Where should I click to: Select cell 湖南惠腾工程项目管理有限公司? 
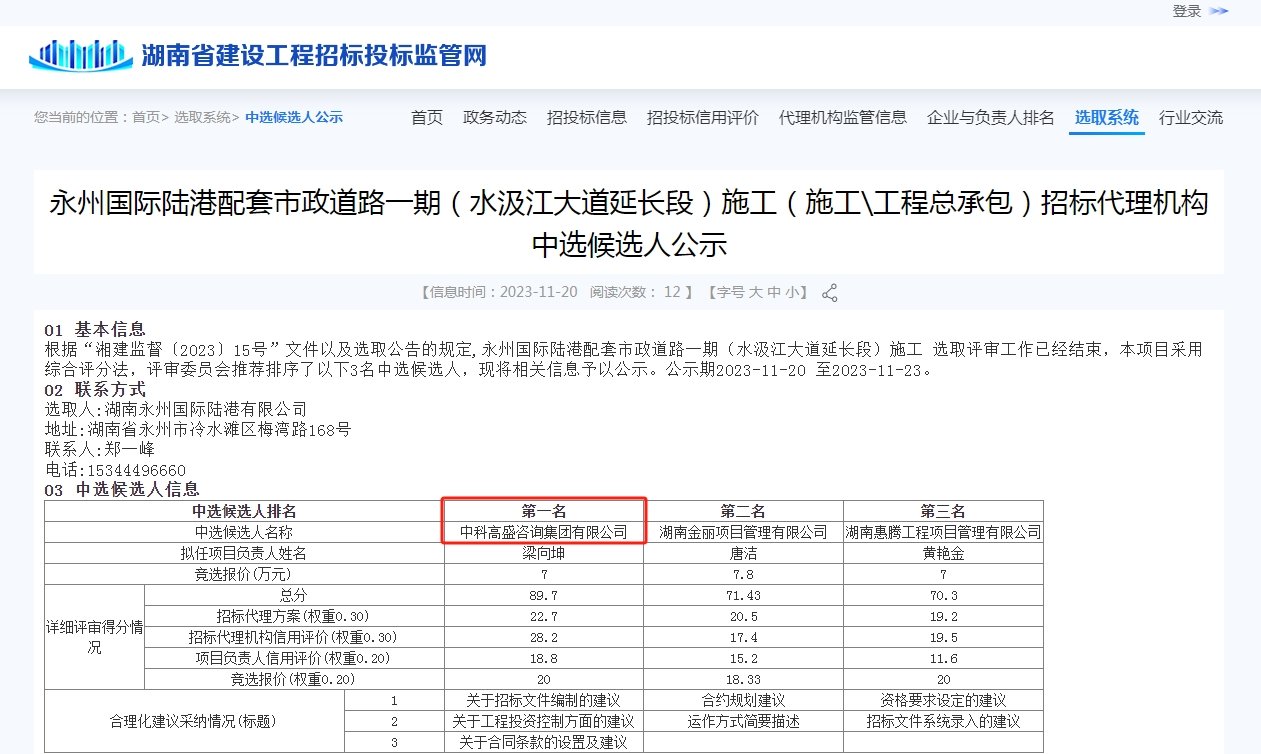(943, 532)
